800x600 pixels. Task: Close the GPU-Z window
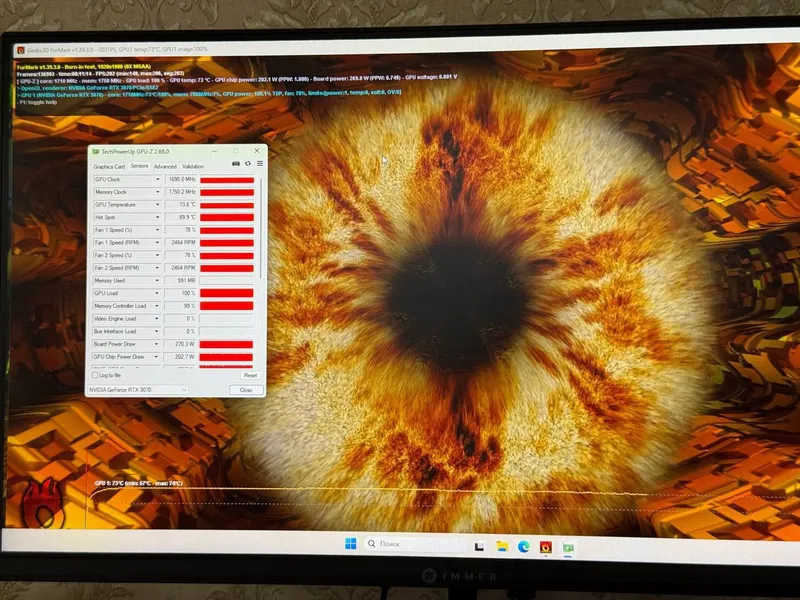(x=257, y=151)
